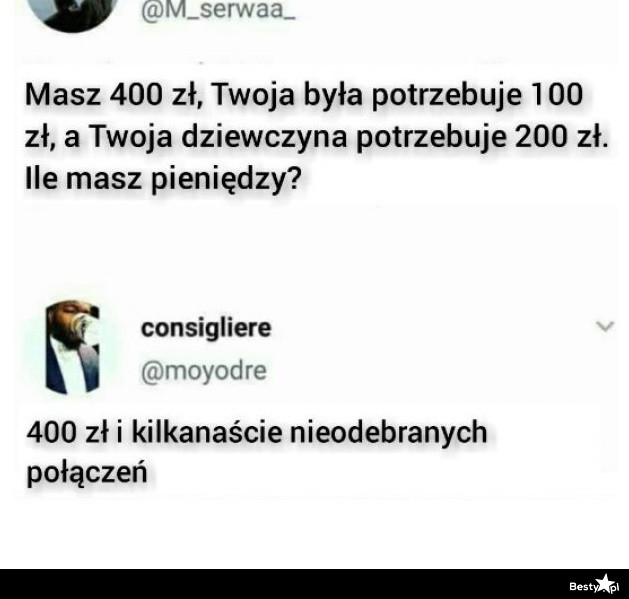Click the word 'nieodebranych' in reply
Screen dimensions: 629x599
(388, 432)
